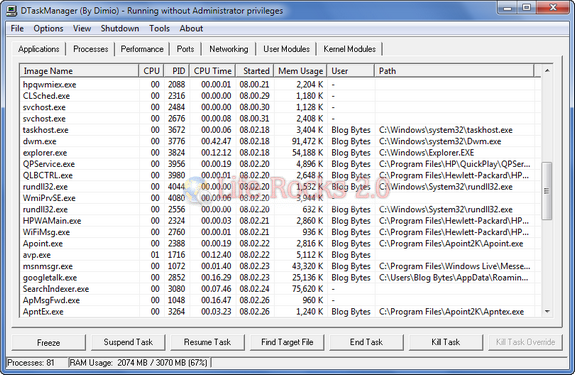Click the Find Target File button
The image size is (575, 375).
coord(287,342)
